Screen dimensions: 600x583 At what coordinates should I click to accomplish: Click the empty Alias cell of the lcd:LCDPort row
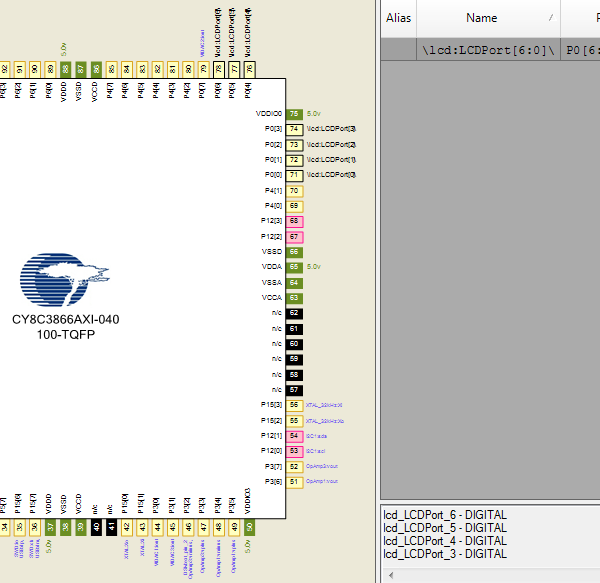[398, 50]
